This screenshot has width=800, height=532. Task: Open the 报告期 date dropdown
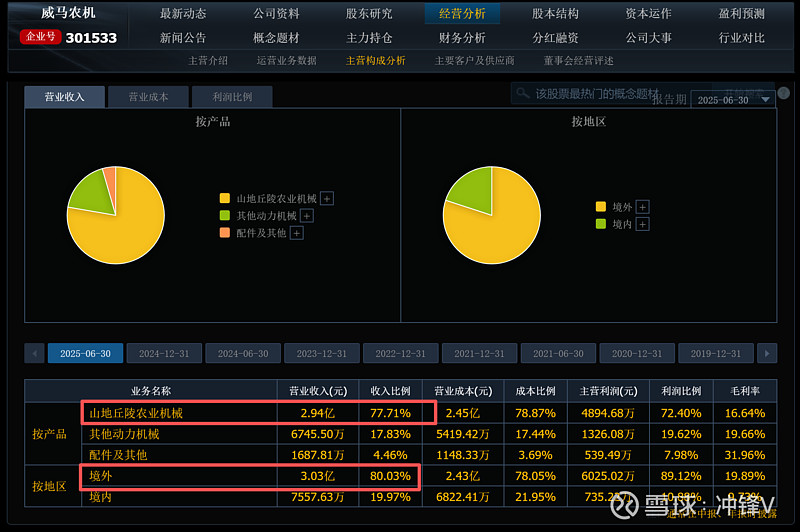pos(733,100)
